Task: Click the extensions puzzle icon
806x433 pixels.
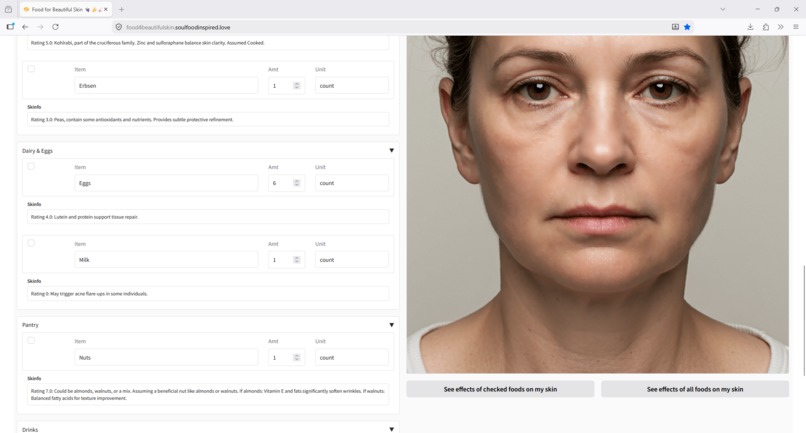Action: [x=766, y=27]
